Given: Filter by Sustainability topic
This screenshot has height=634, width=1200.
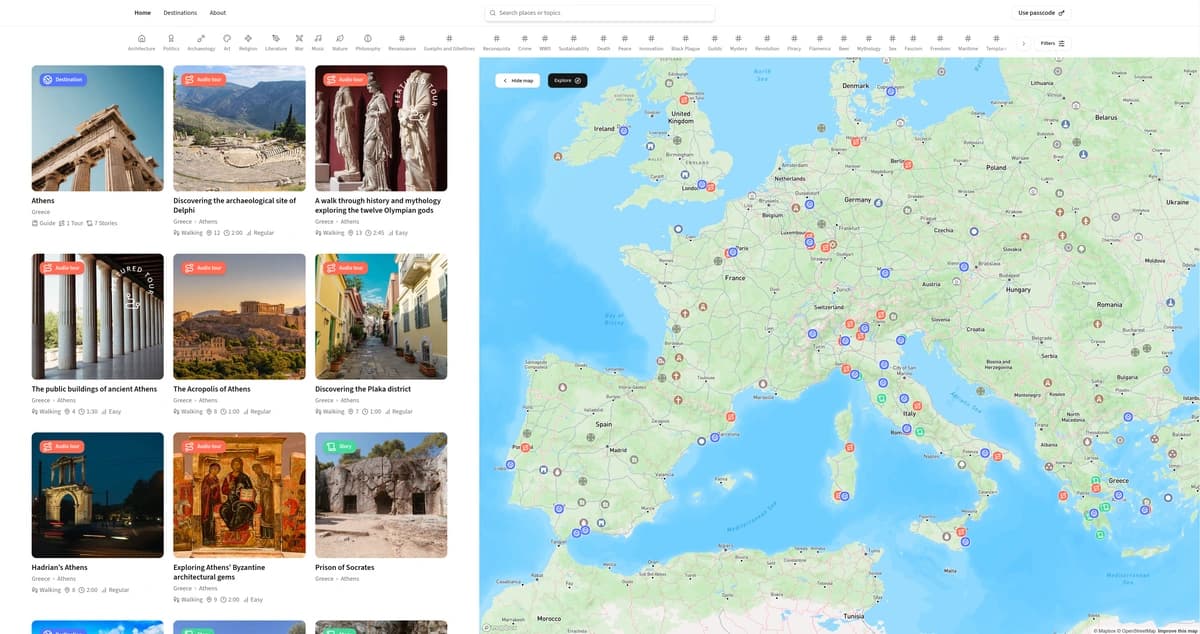Looking at the screenshot, I should [574, 42].
